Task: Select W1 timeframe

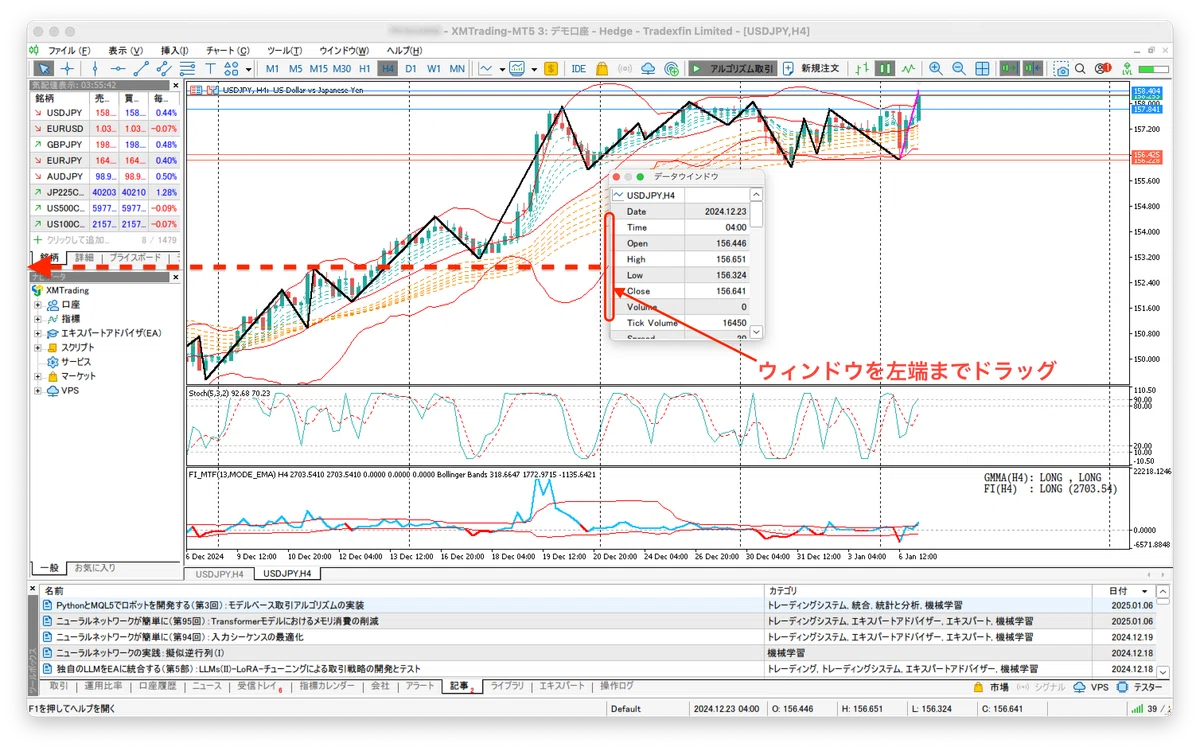Action: tap(434, 68)
